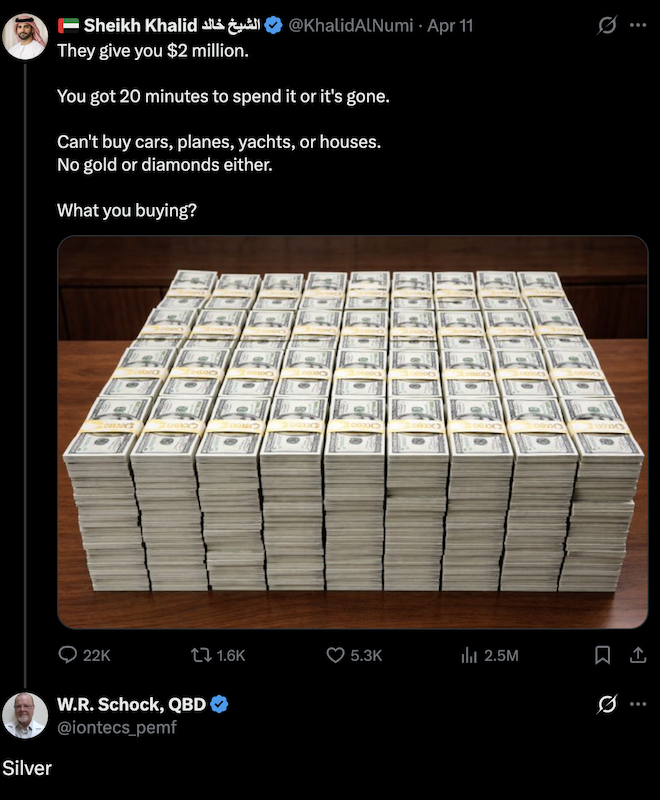660x800 pixels.
Task: Open more options on Sheikh Khalid's post
Action: [x=638, y=26]
